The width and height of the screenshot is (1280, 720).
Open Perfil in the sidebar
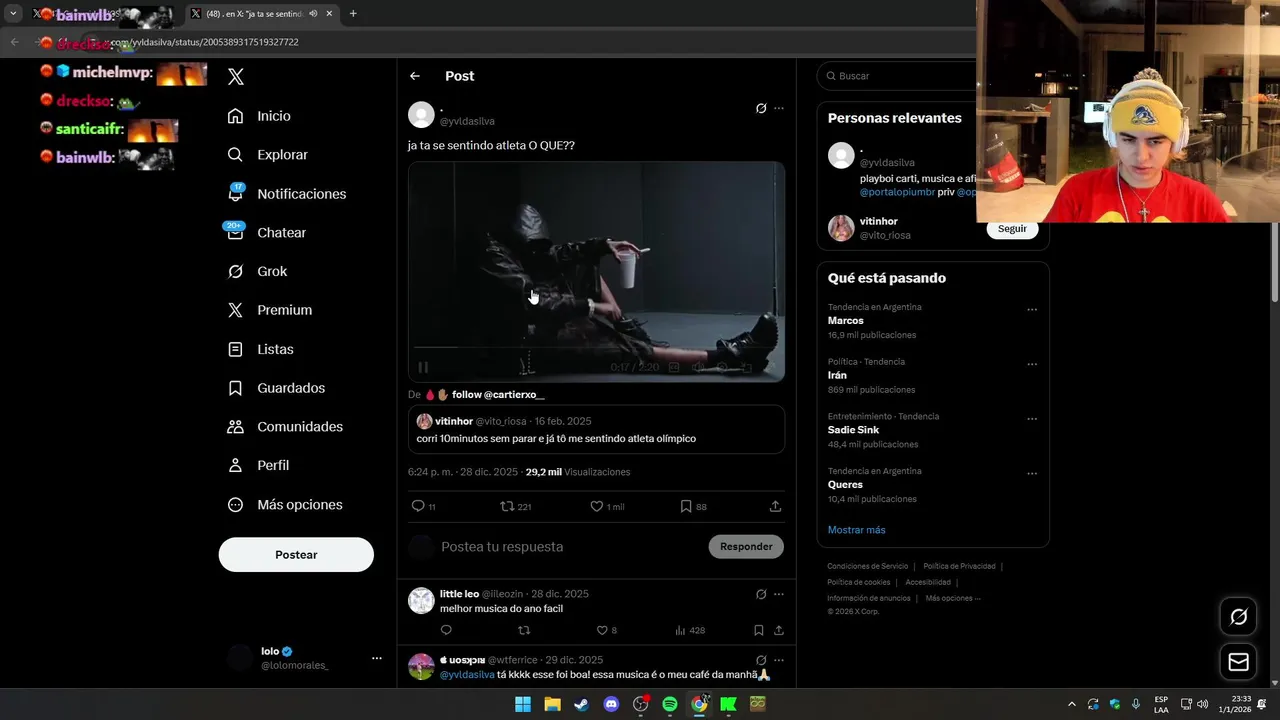[259, 466]
